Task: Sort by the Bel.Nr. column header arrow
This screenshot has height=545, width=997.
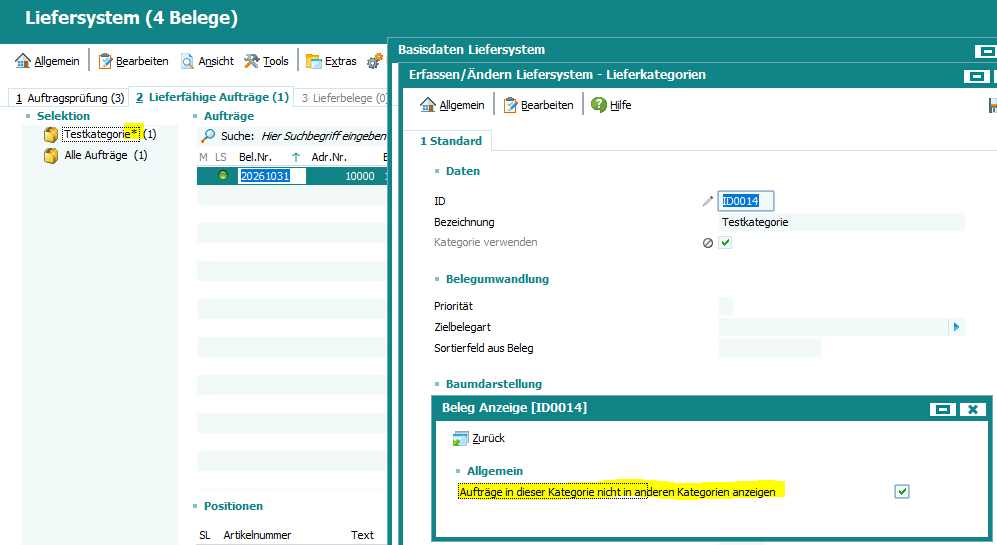Action: (295, 157)
